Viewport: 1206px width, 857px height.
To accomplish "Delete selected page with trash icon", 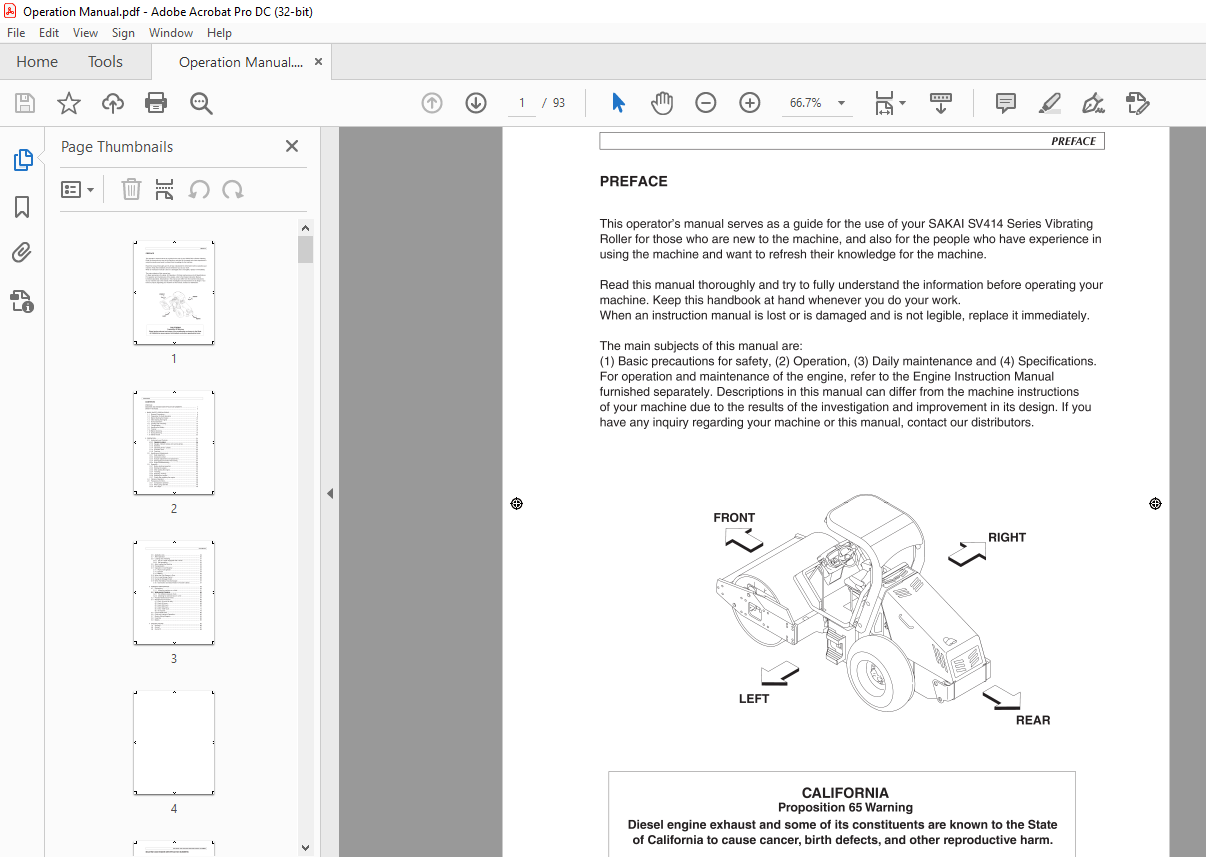I will (131, 190).
